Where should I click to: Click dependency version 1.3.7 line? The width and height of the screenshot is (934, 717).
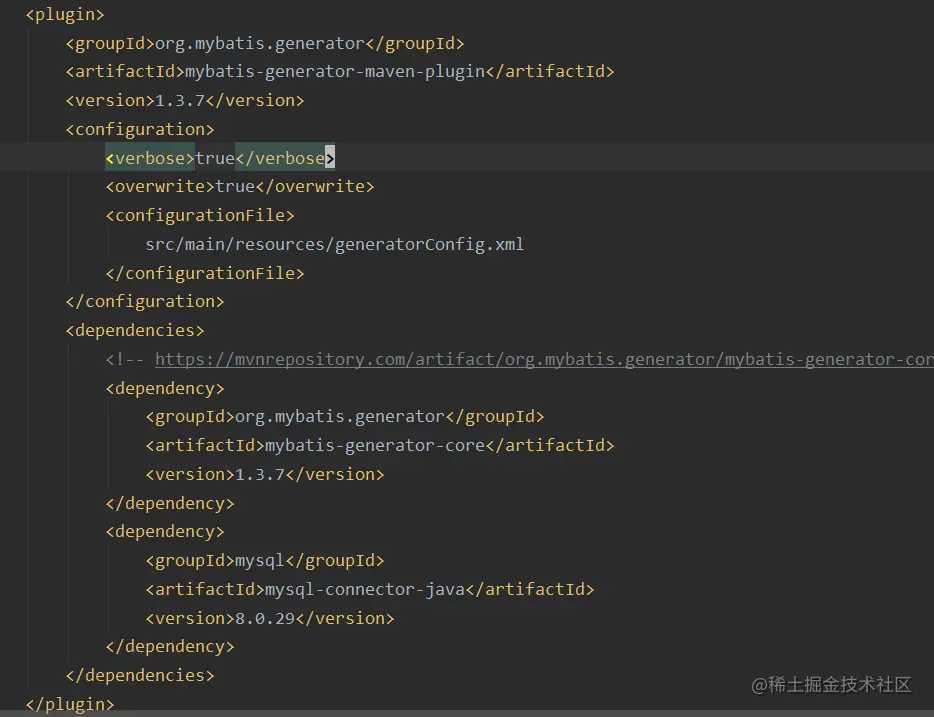point(265,474)
